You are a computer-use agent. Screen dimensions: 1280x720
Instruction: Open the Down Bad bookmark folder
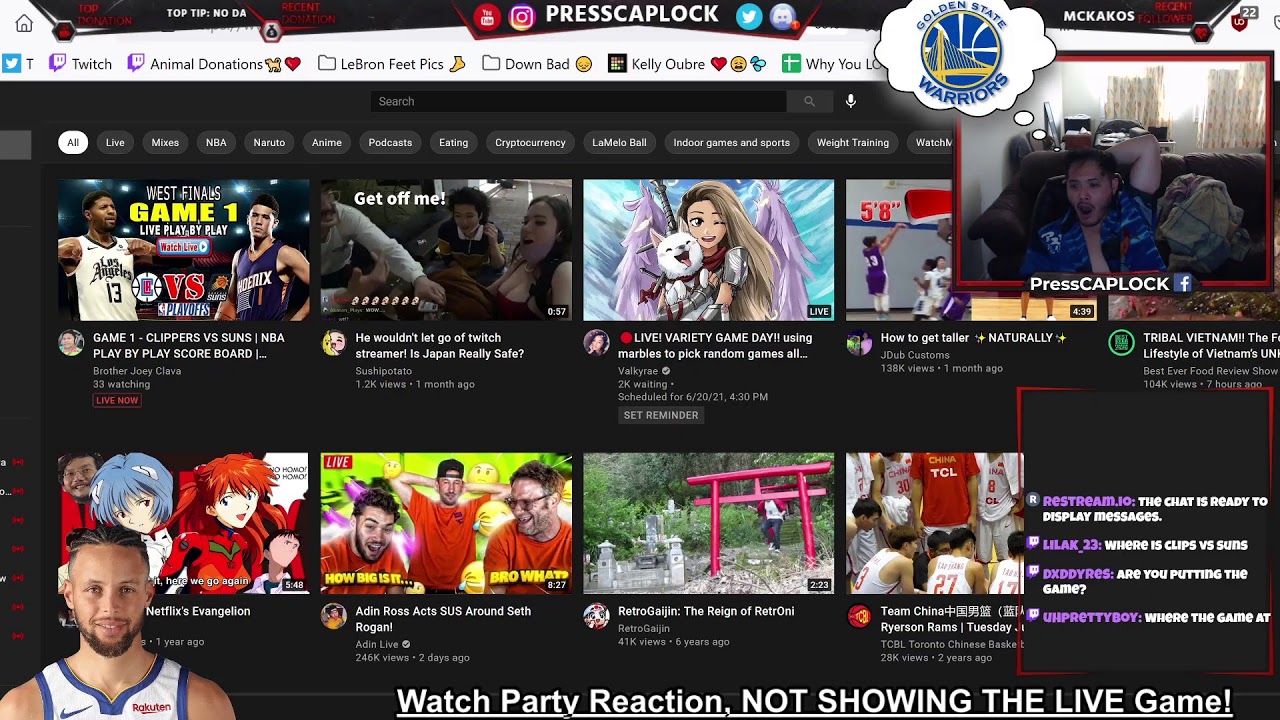point(537,64)
